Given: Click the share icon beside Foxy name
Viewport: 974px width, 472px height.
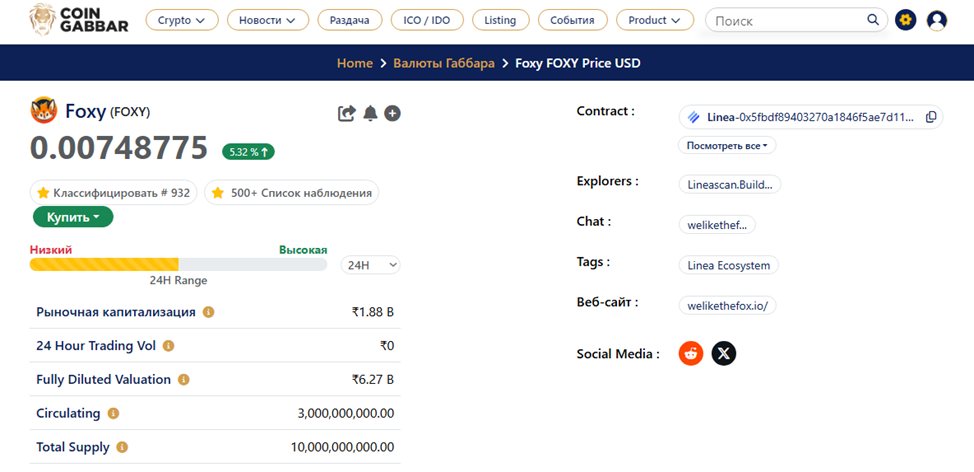Looking at the screenshot, I should click(347, 113).
